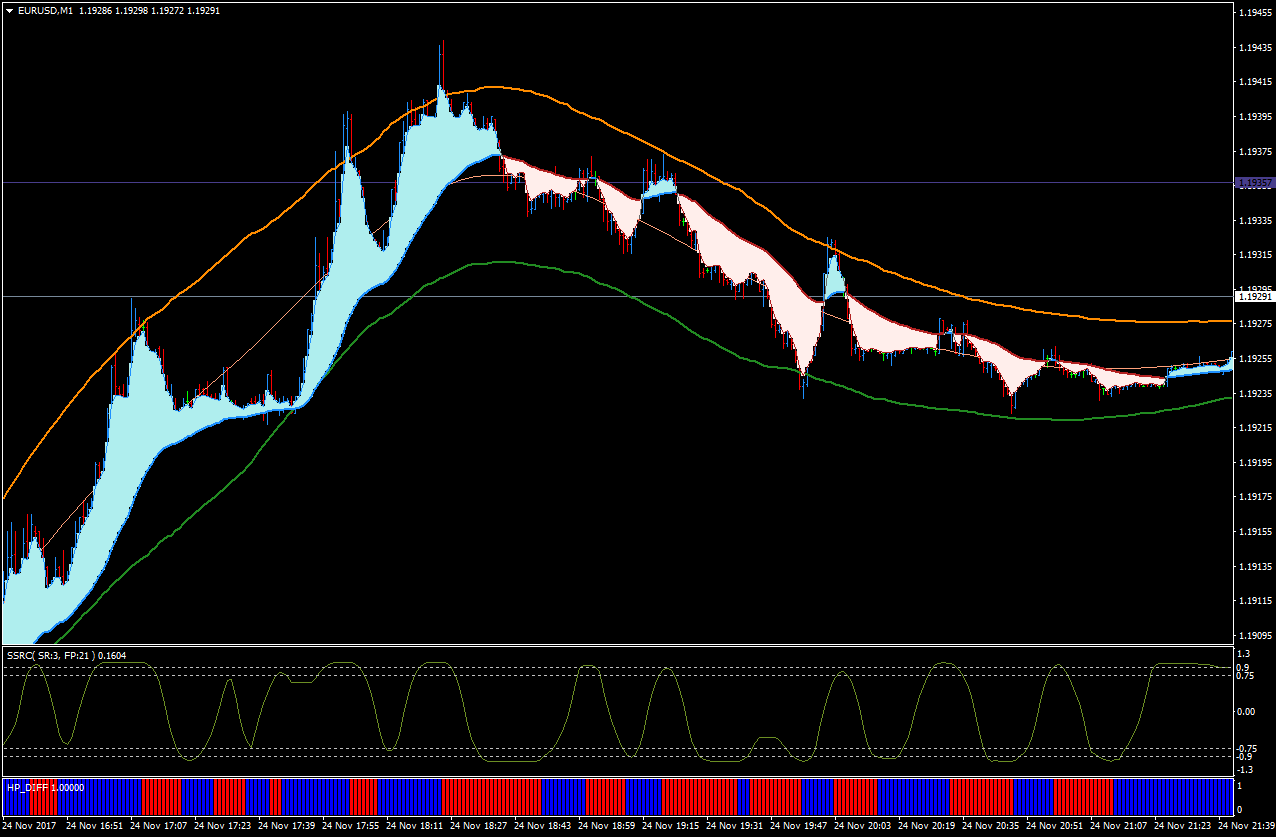Image resolution: width=1276 pixels, height=837 pixels.
Task: Click the 24 Nov 18:11 time label
Action: point(414,827)
